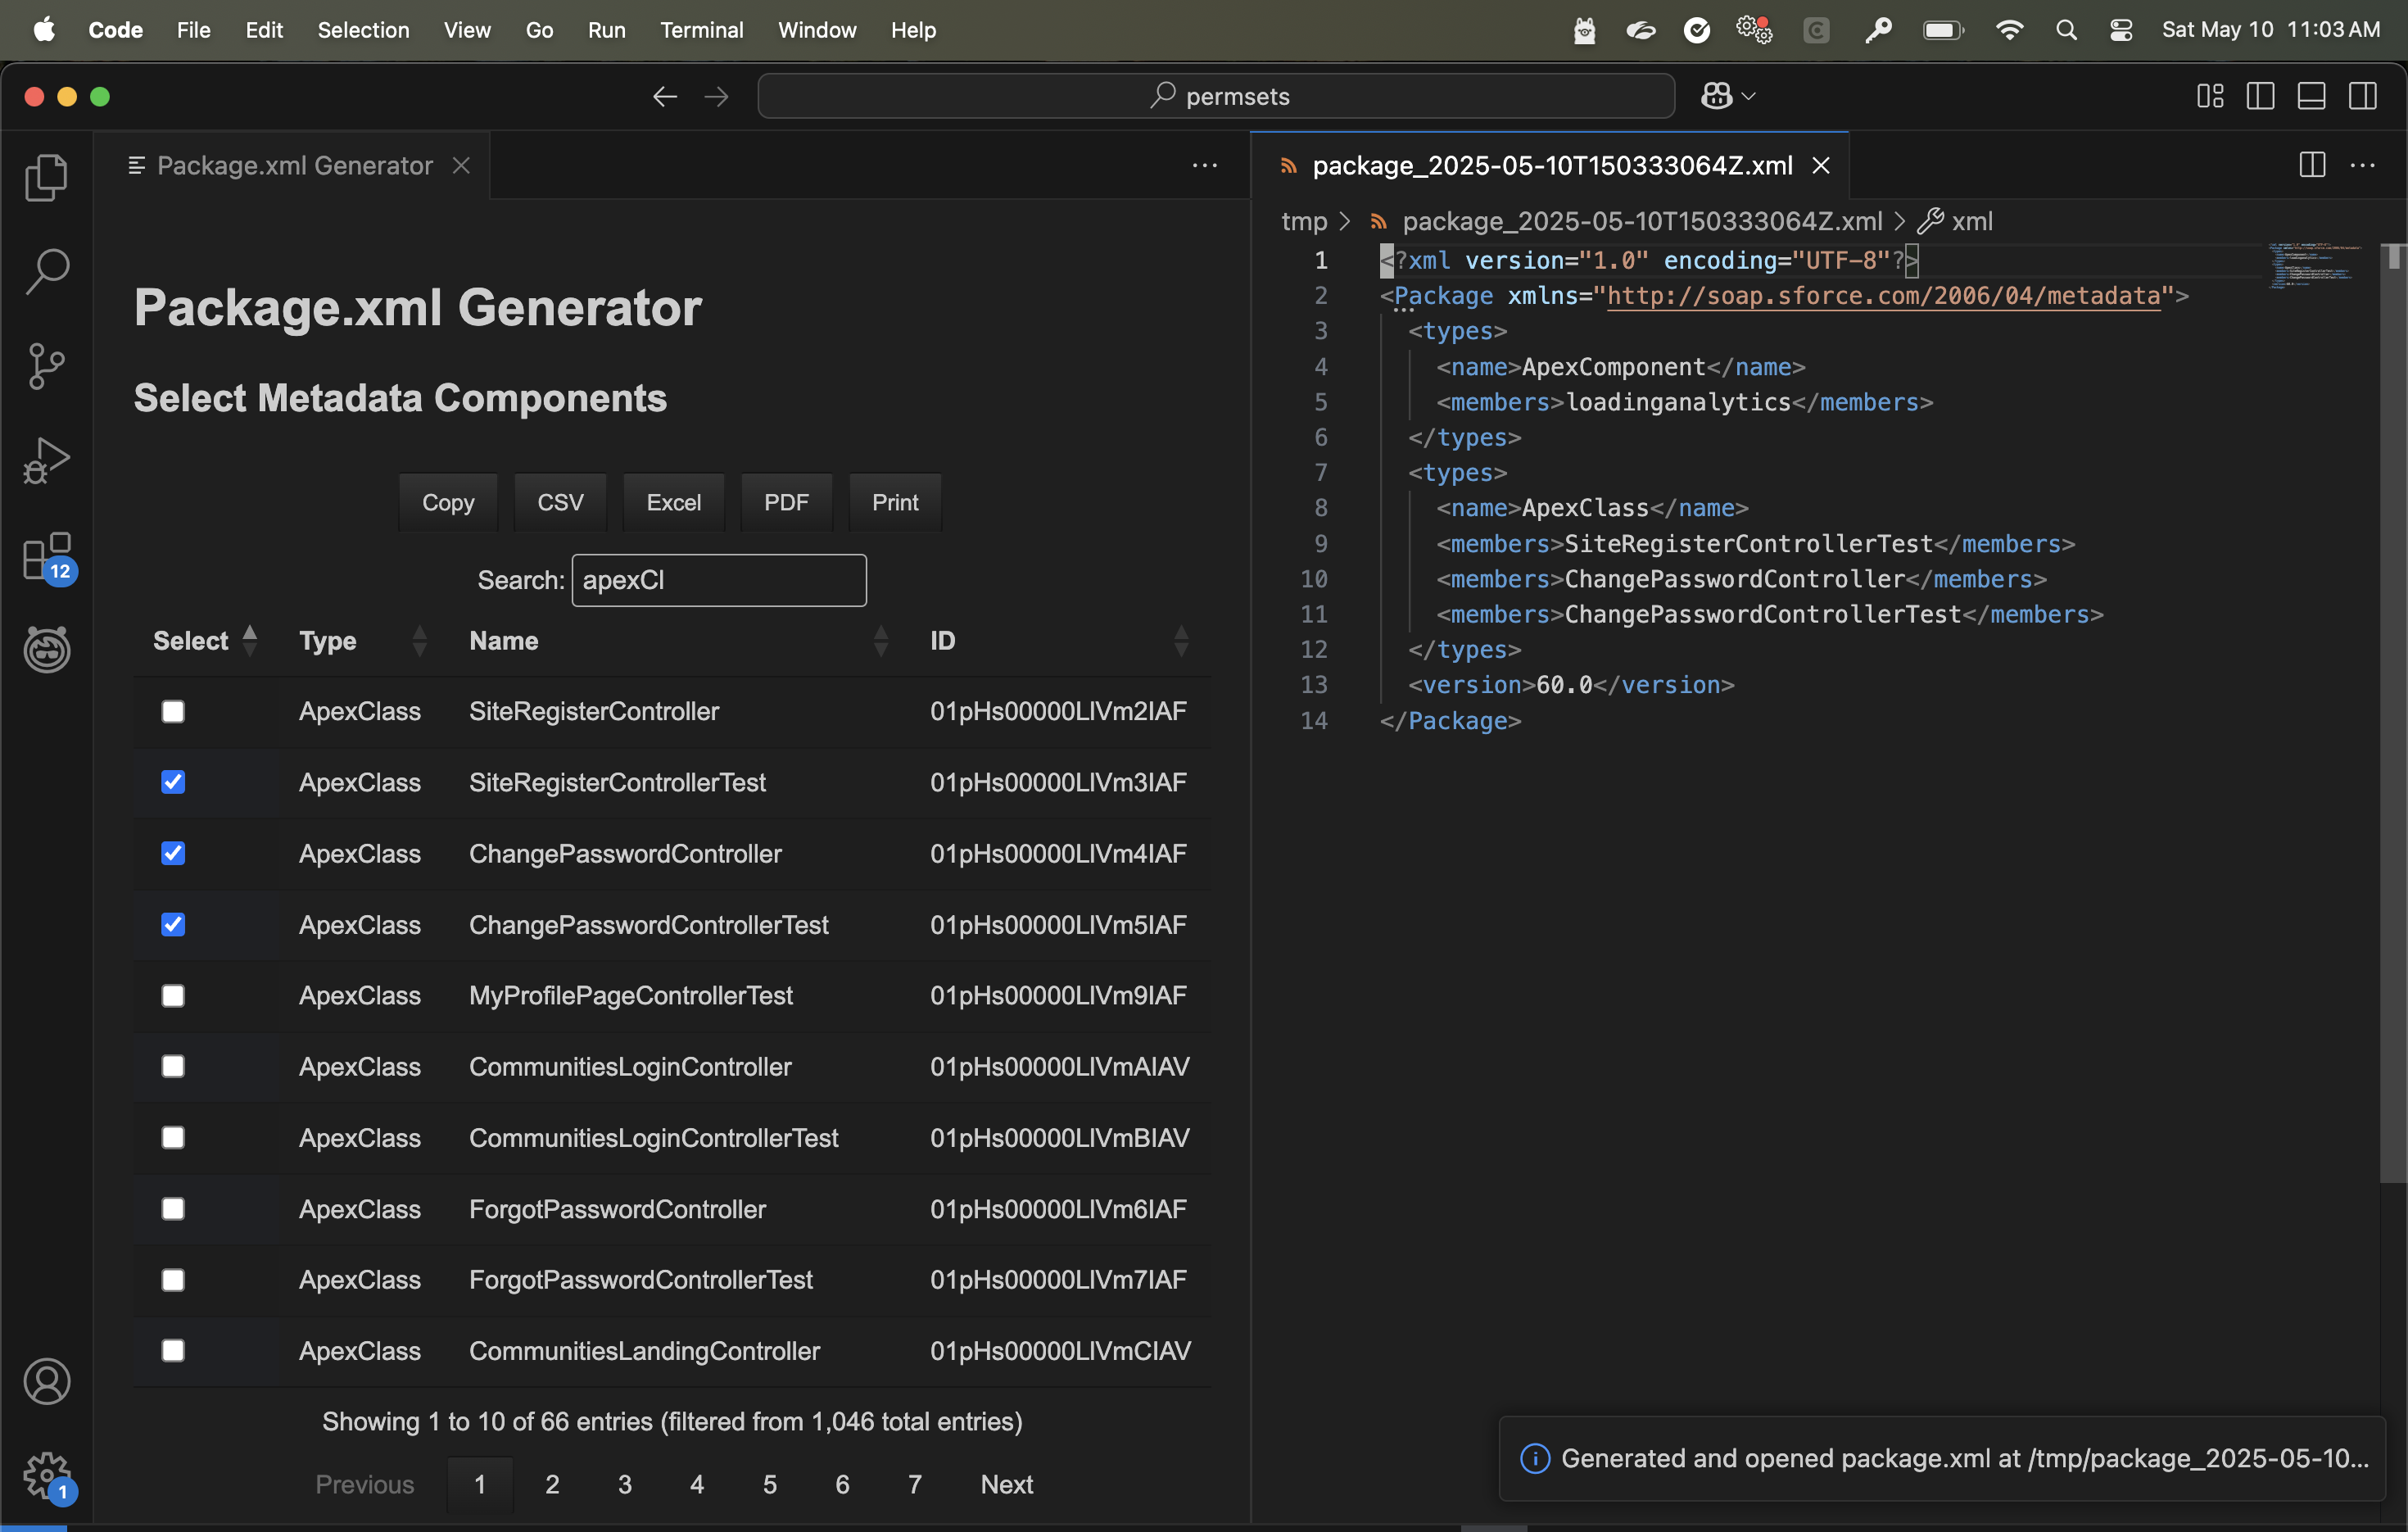Image resolution: width=2408 pixels, height=1532 pixels.
Task: Check the CommunitiesLoginController checkbox
Action: pos(173,1066)
